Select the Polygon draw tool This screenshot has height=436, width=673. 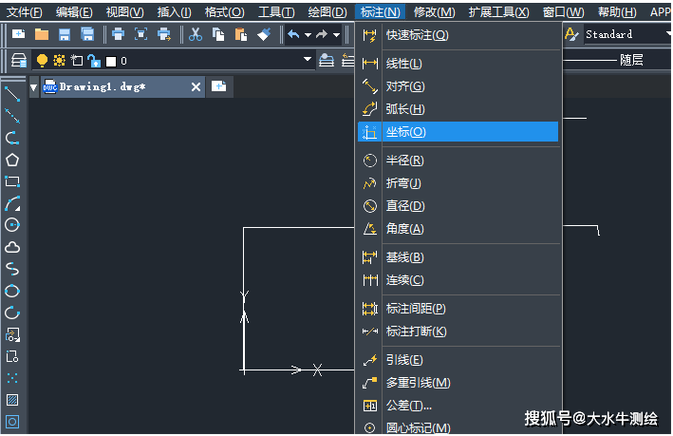click(12, 160)
